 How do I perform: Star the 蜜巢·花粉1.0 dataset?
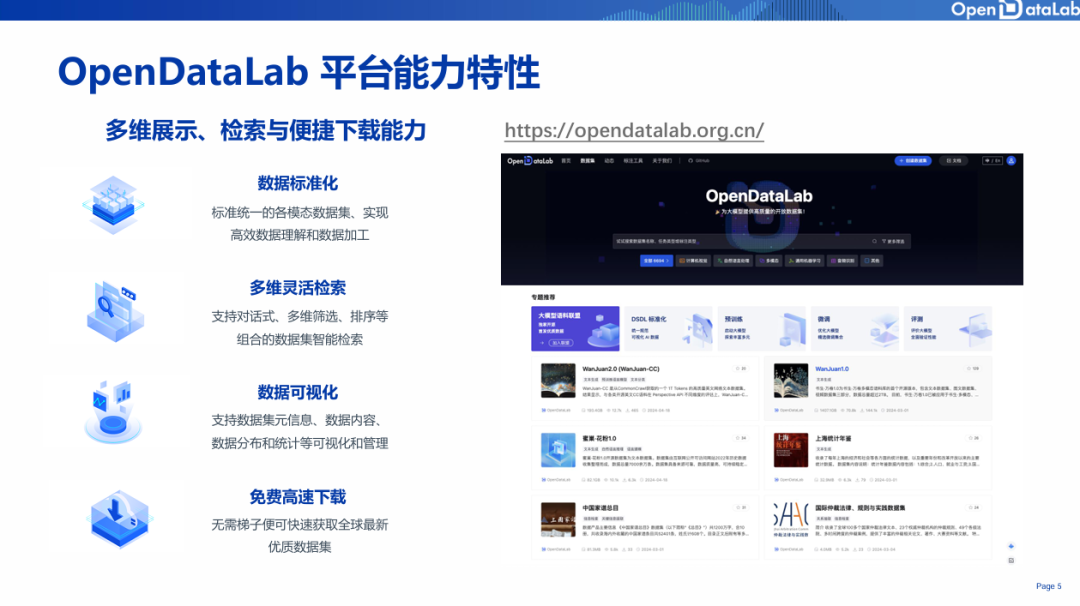(740, 439)
